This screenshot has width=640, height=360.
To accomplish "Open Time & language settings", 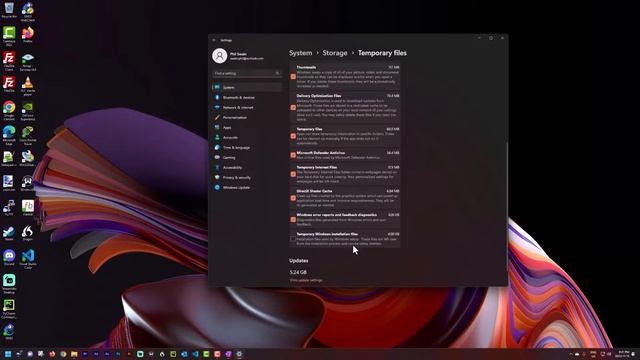I will coord(247,147).
